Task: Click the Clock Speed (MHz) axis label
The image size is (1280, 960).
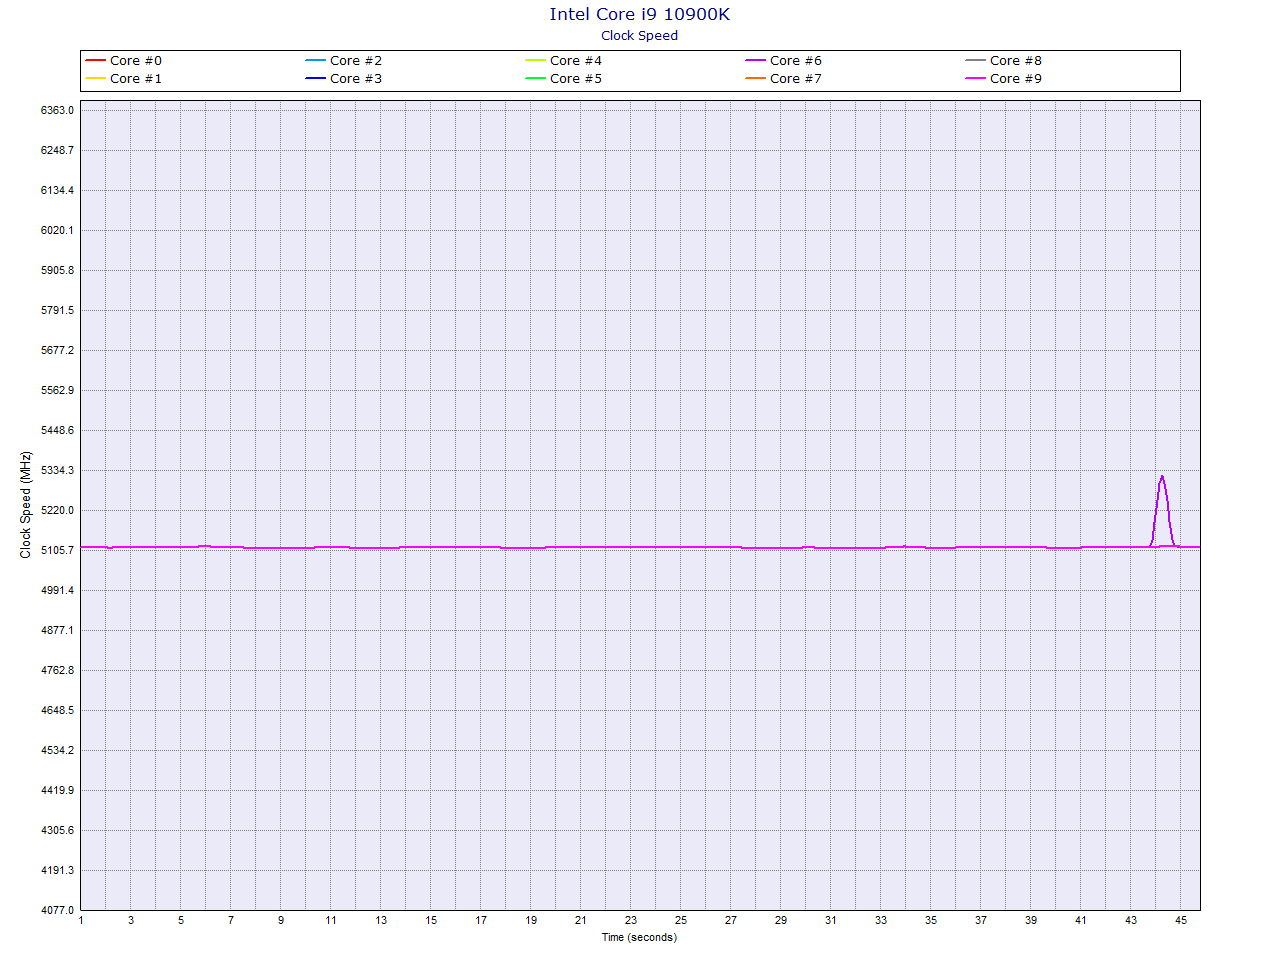Action: click(x=26, y=505)
